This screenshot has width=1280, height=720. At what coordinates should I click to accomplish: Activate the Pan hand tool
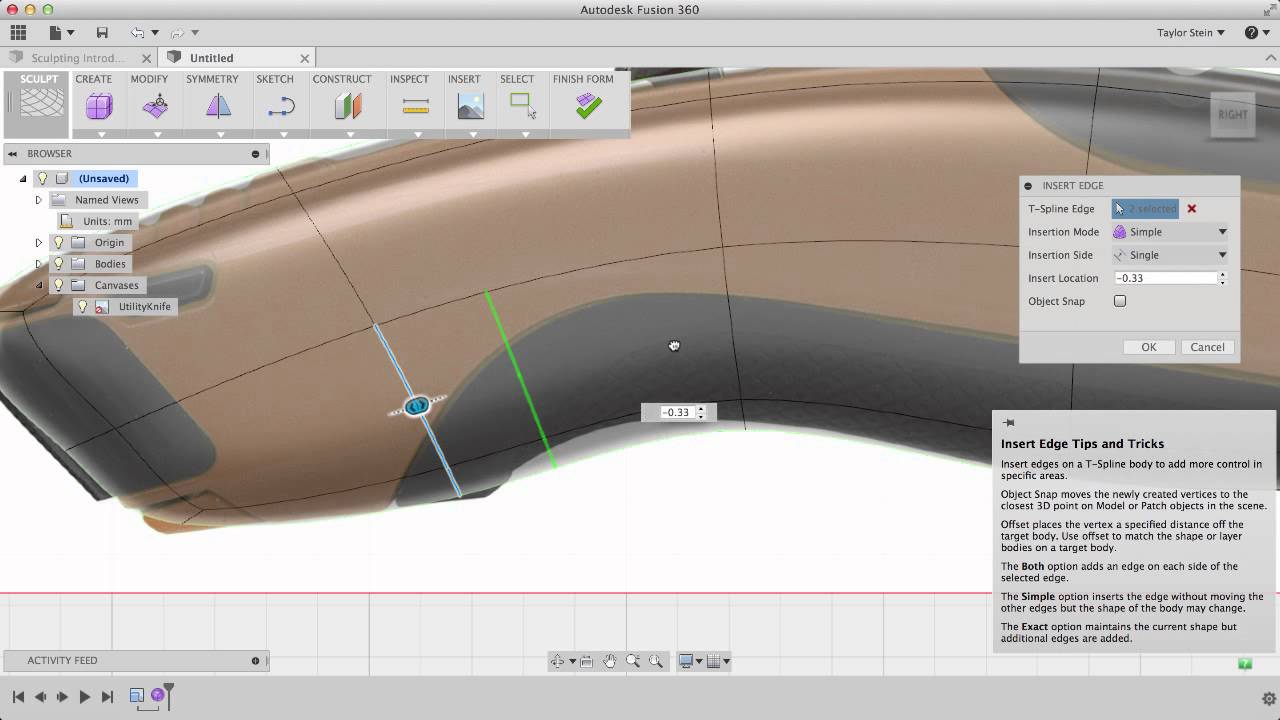609,661
